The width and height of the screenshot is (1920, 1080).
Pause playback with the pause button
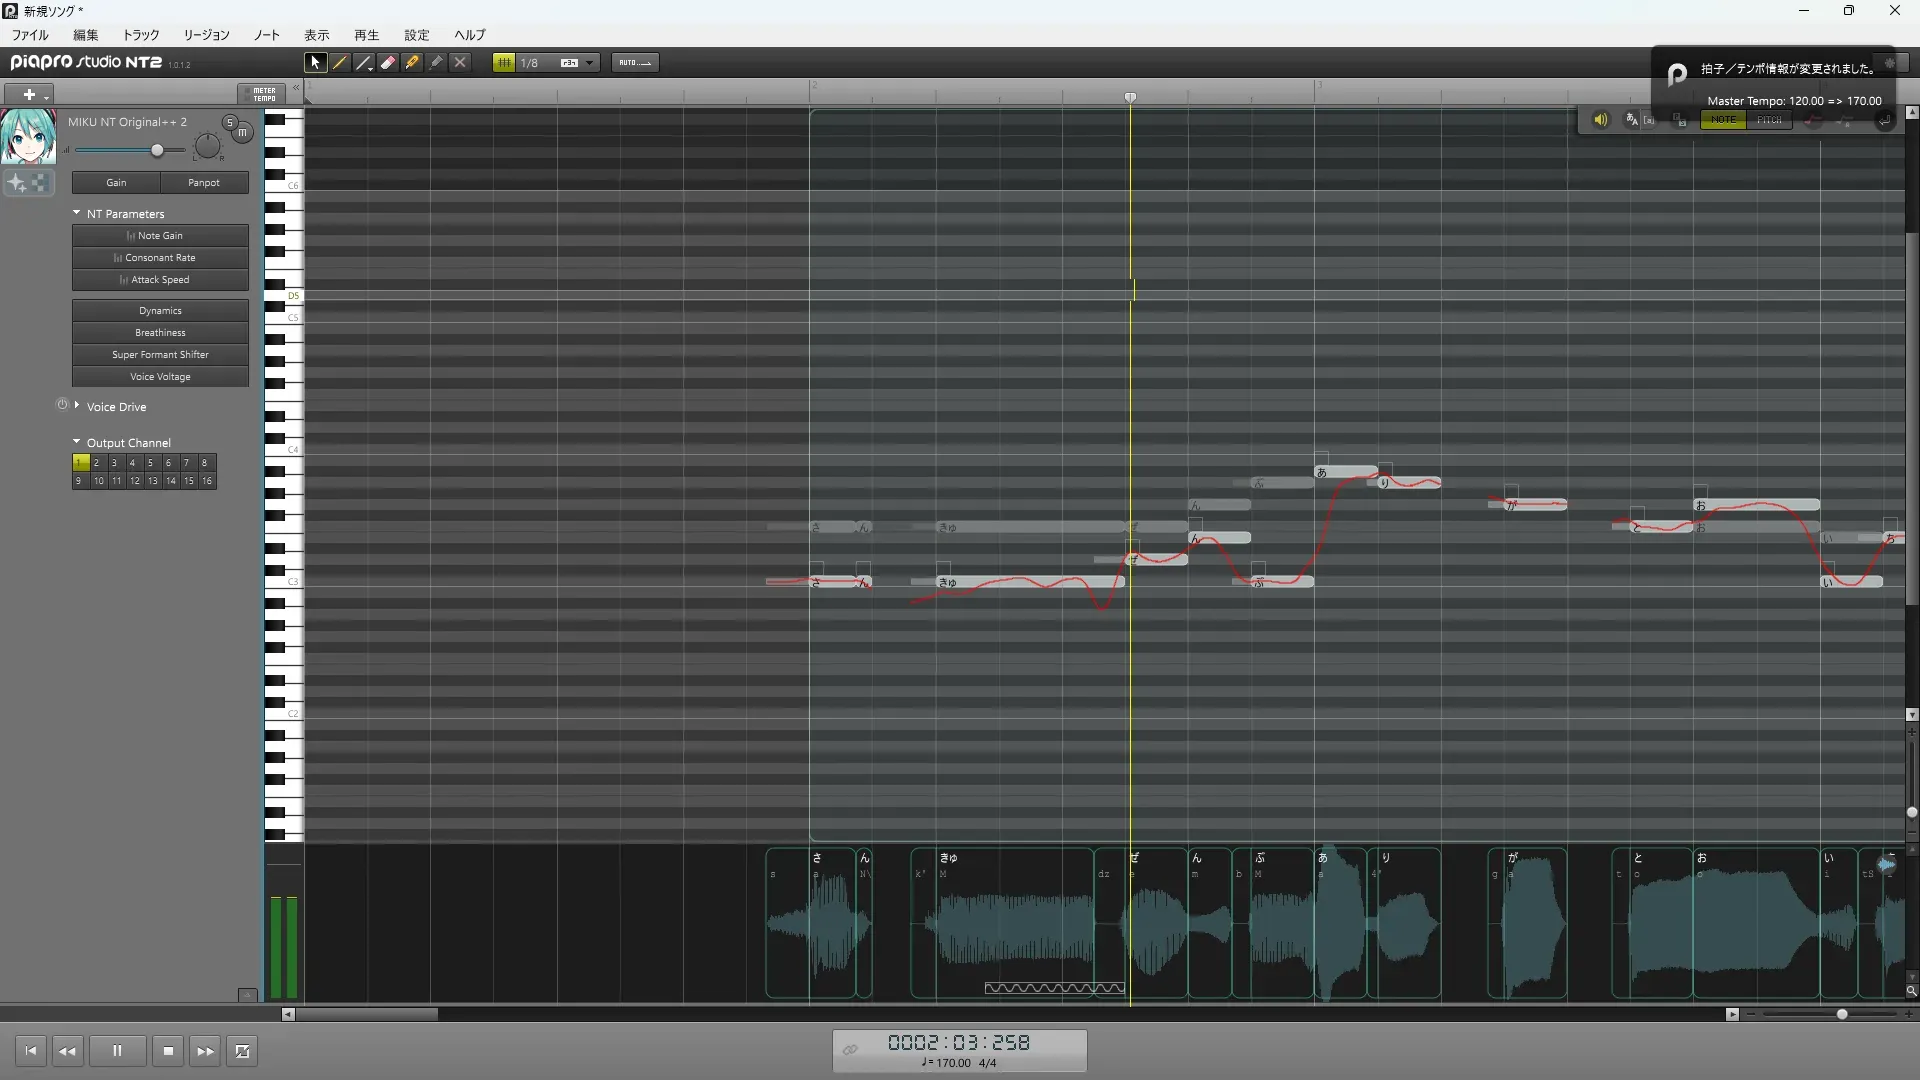(117, 1051)
